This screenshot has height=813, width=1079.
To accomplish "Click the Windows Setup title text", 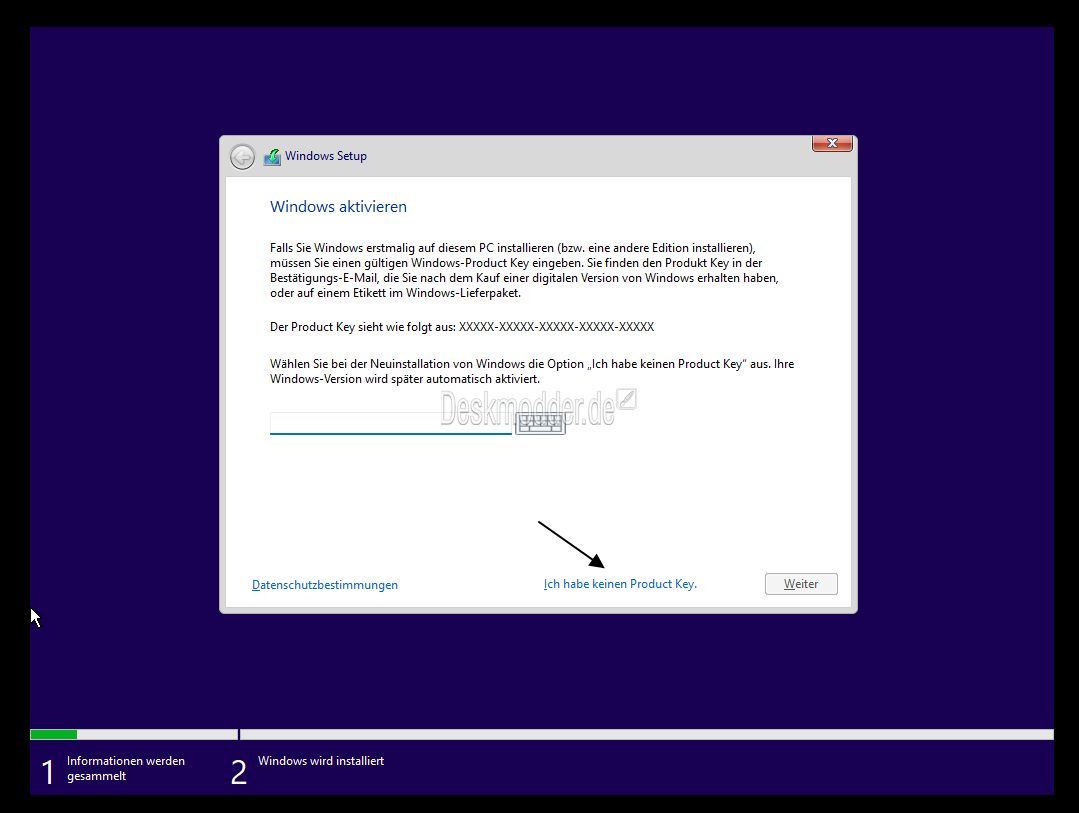I will click(x=326, y=156).
